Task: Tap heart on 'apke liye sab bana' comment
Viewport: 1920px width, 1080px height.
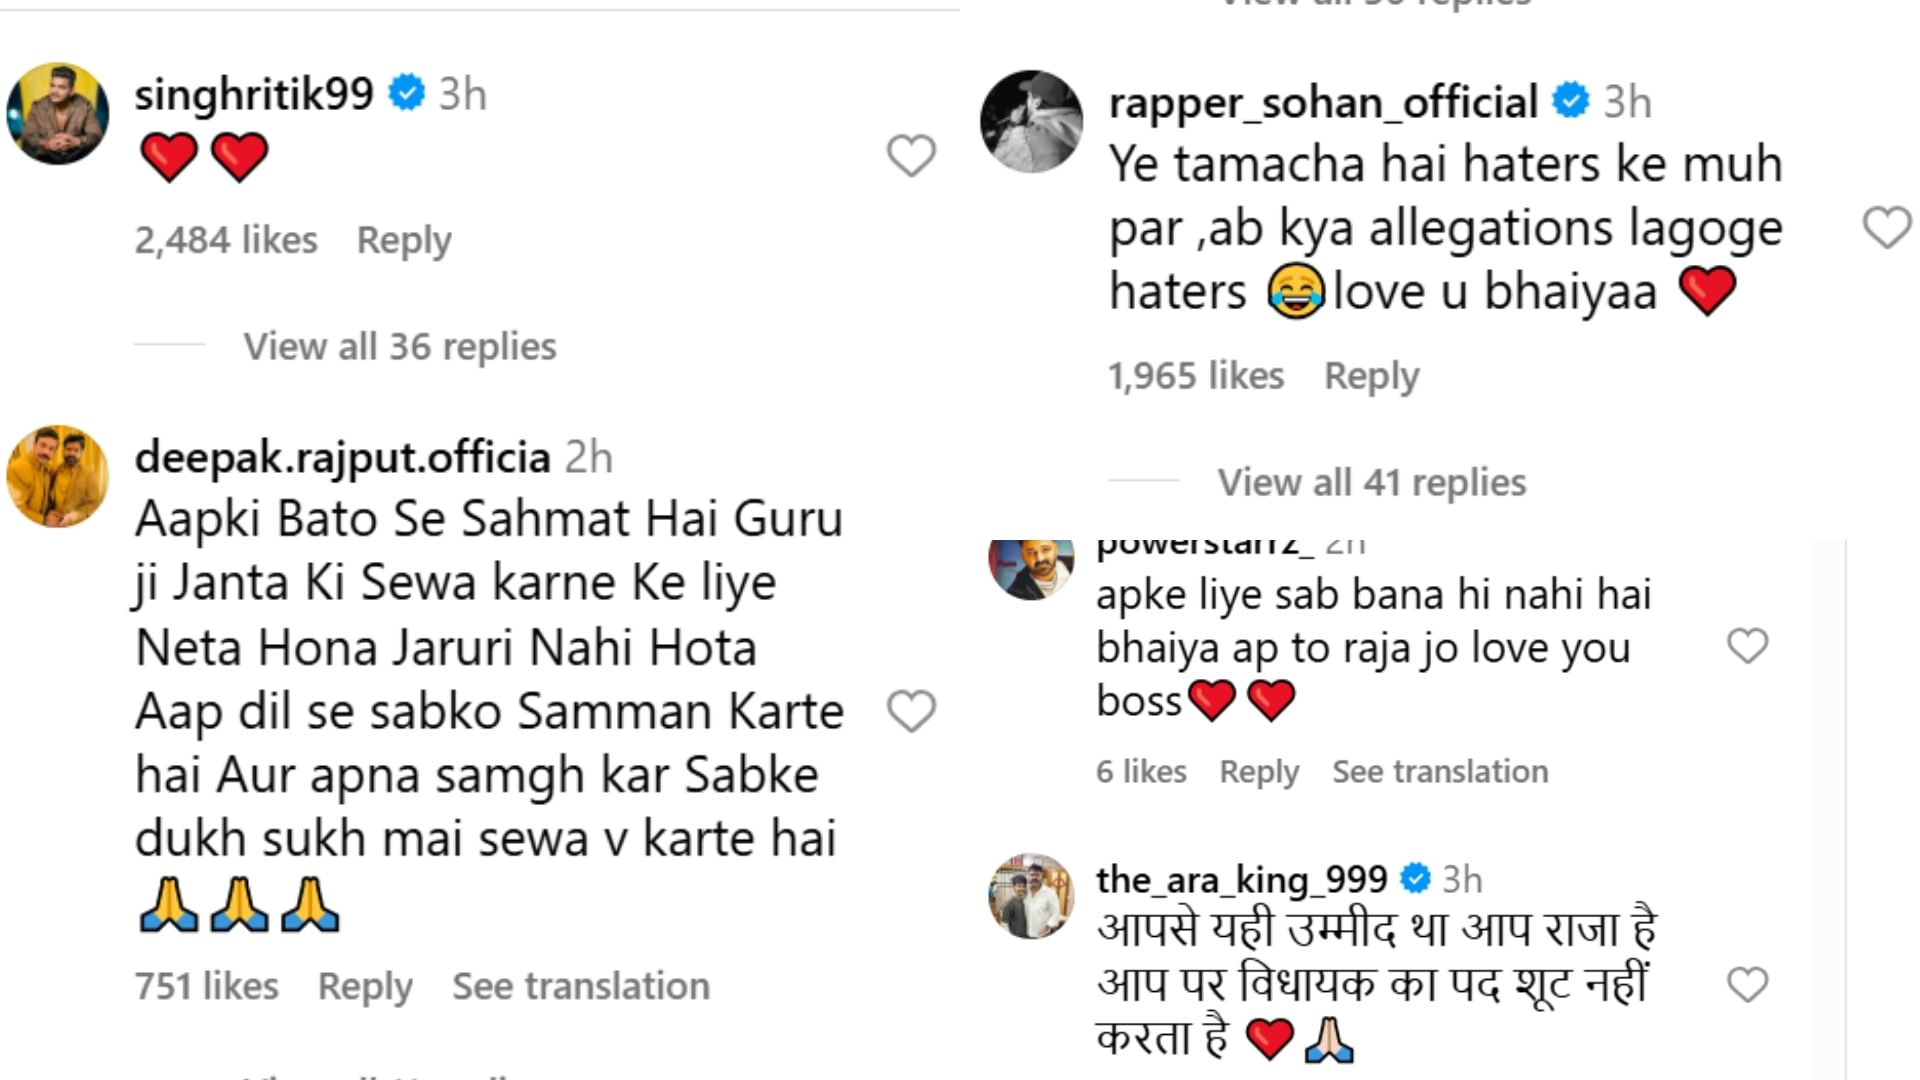Action: click(x=1747, y=646)
